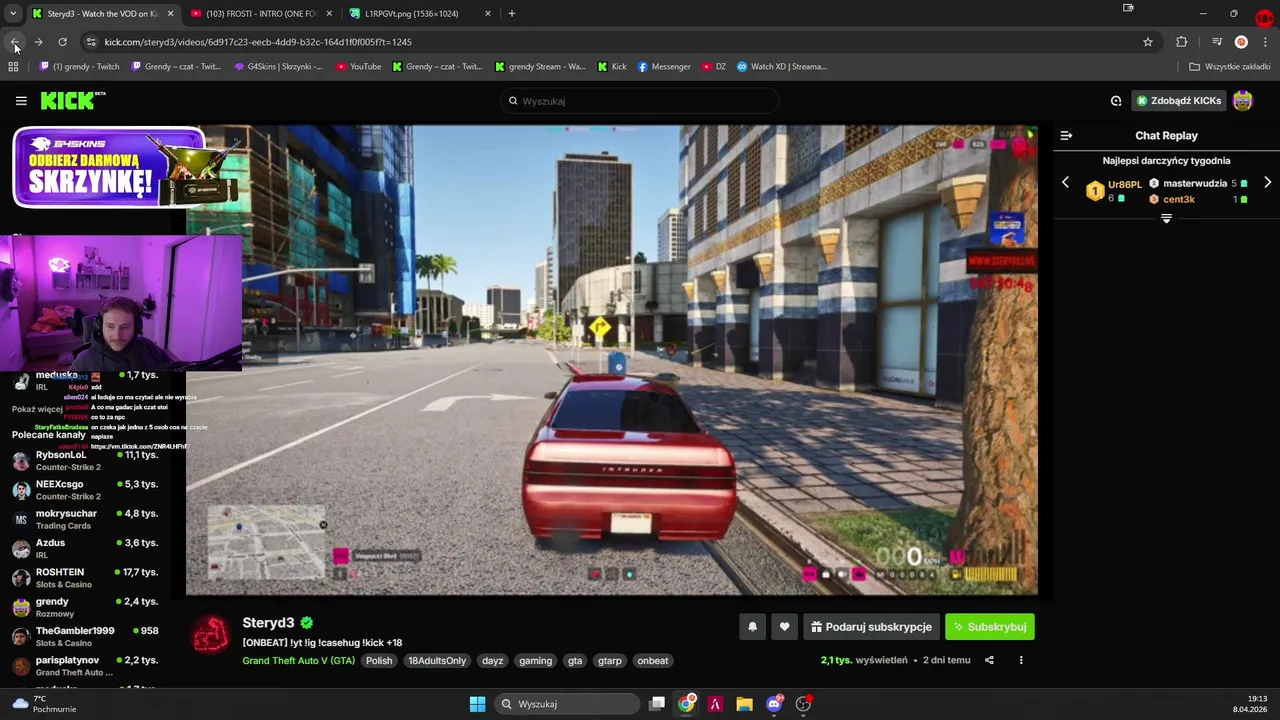1280x720 pixels.
Task: Open Chrome three-dot menu
Action: tap(1265, 42)
